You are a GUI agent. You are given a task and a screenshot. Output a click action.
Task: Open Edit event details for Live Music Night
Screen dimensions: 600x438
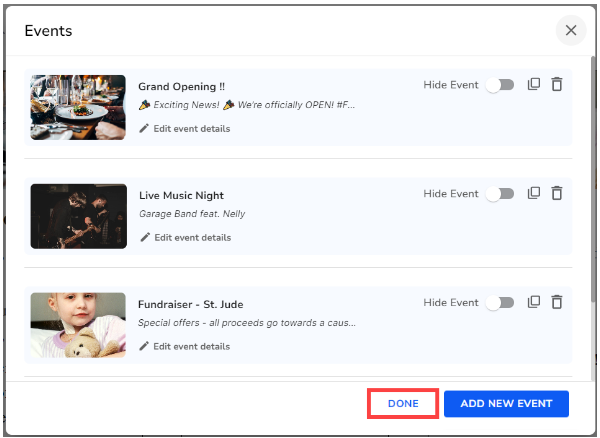pyautogui.click(x=191, y=237)
